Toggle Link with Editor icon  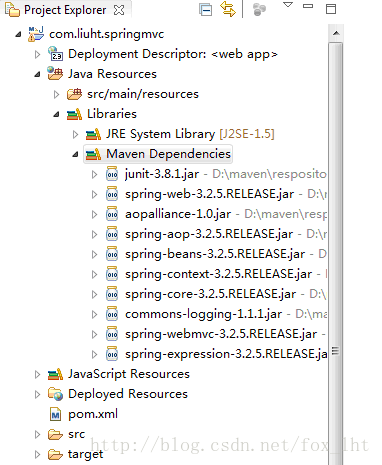[228, 9]
